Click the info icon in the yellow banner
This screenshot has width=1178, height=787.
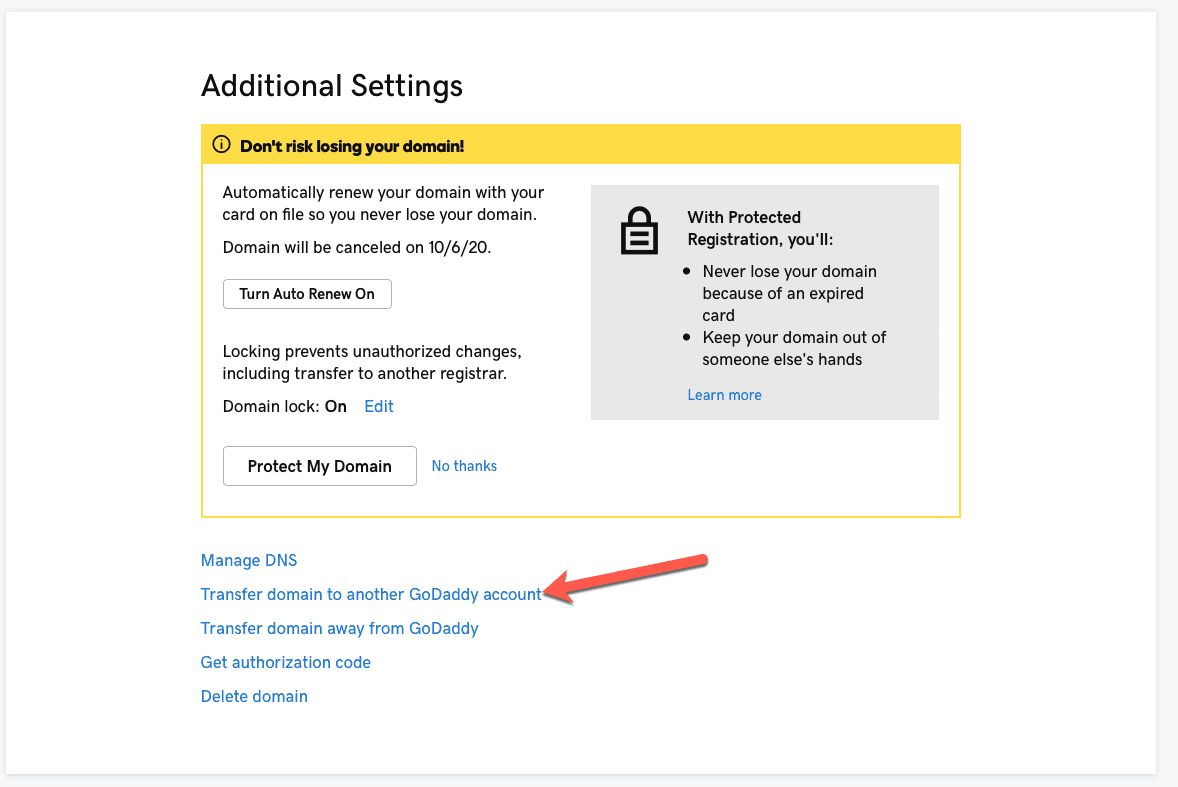click(x=221, y=144)
